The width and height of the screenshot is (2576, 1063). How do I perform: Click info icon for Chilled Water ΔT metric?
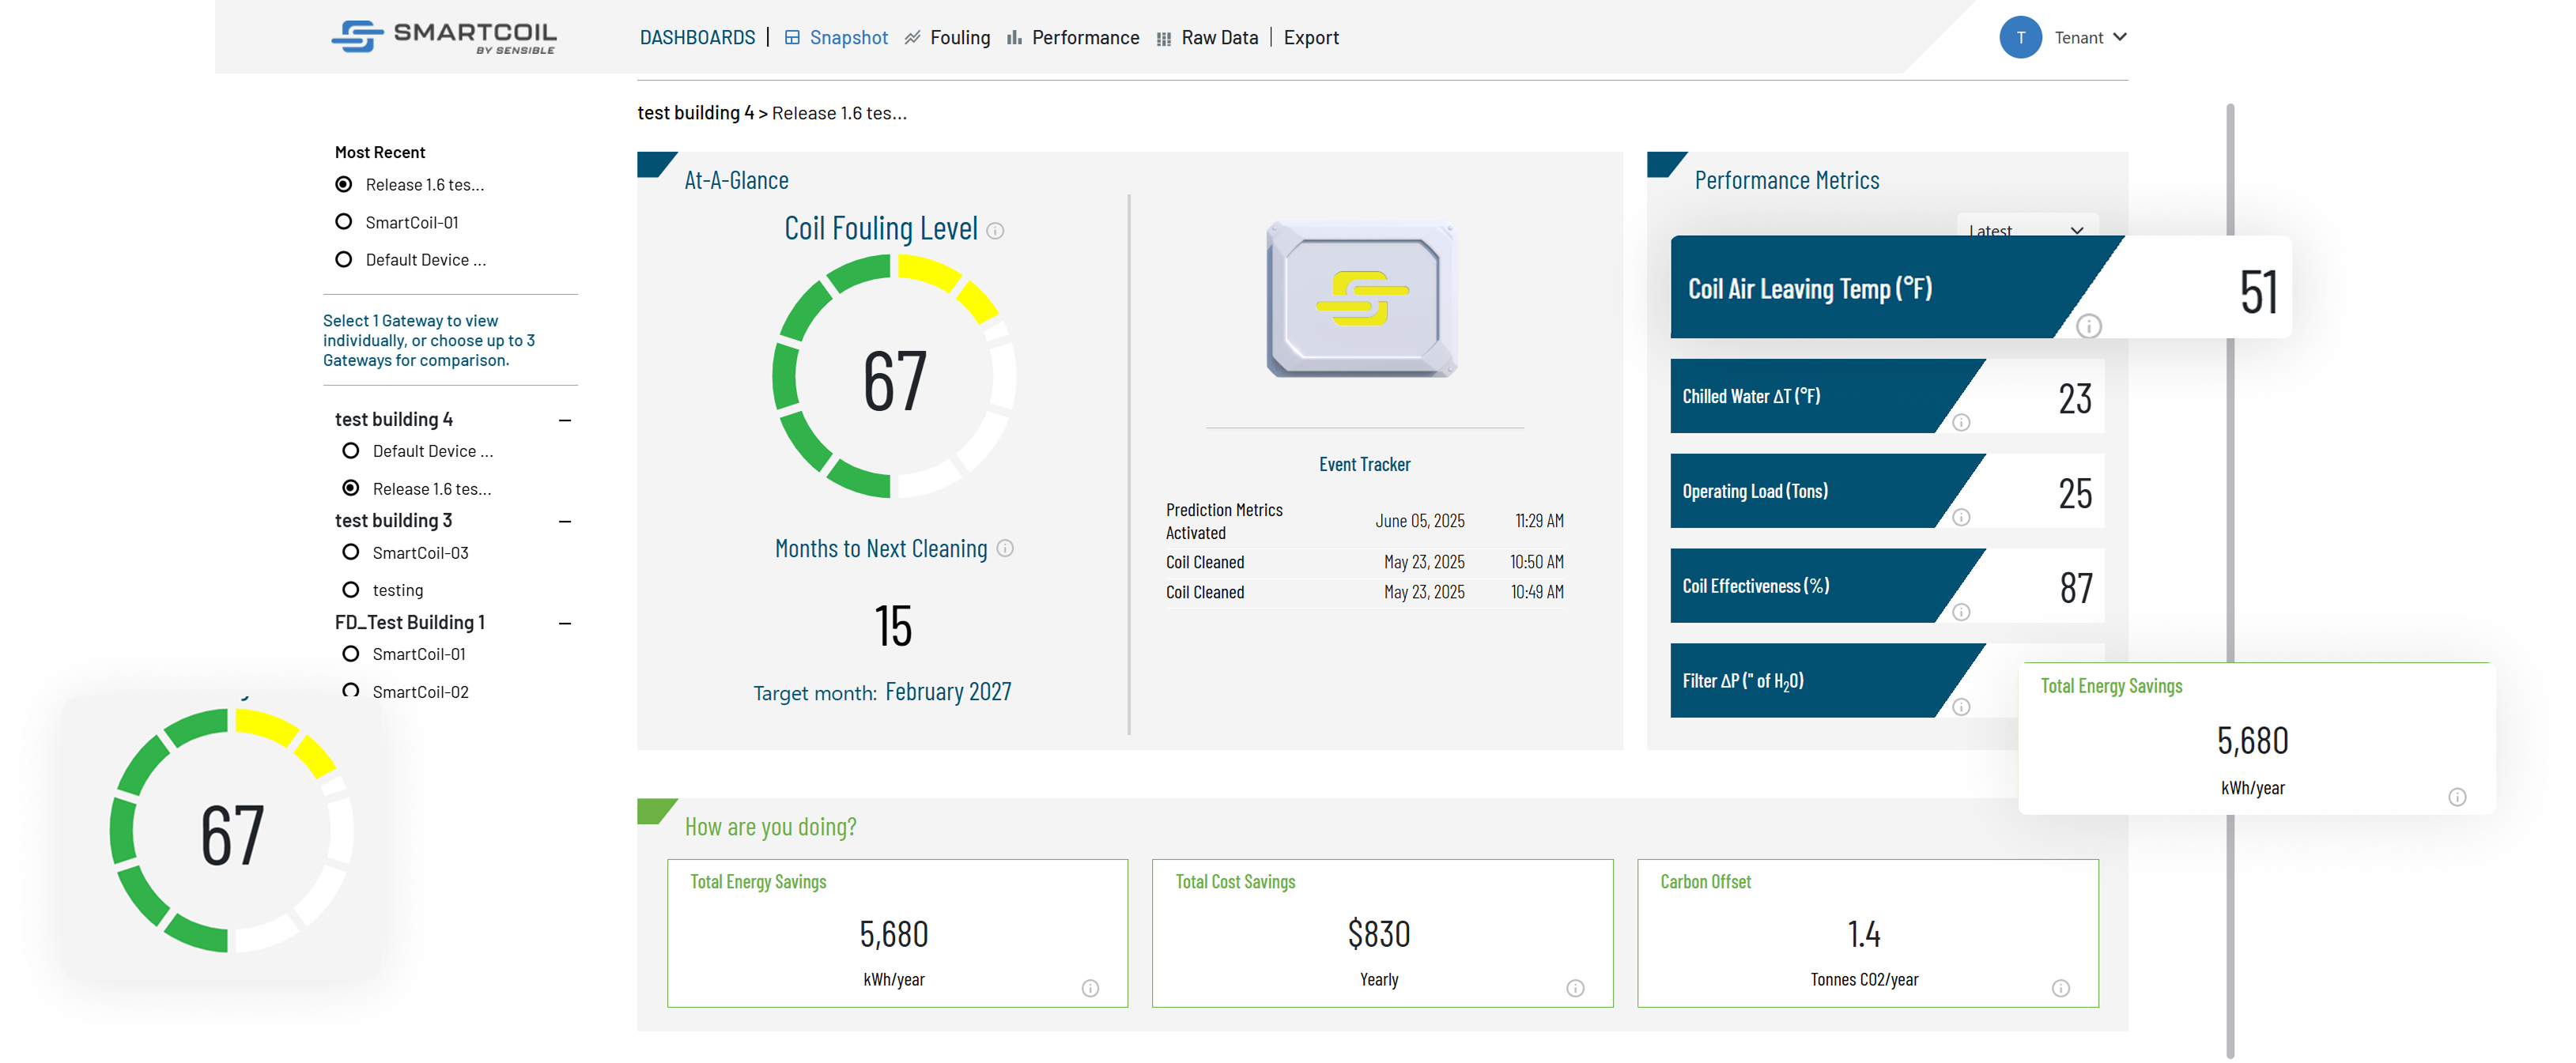click(1961, 422)
